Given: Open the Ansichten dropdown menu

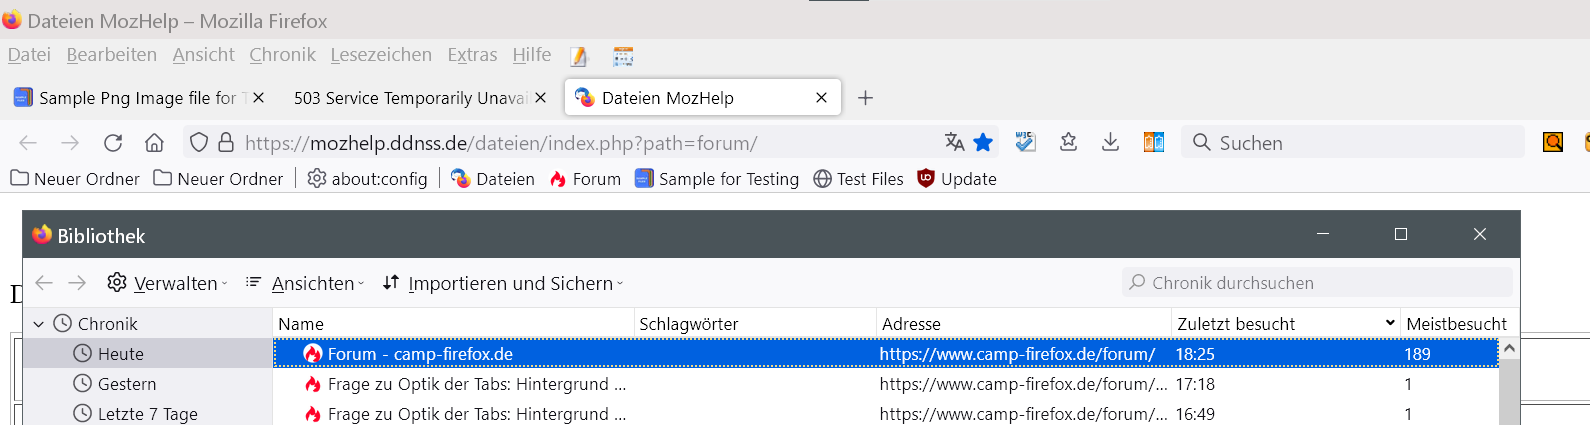Looking at the screenshot, I should point(305,283).
